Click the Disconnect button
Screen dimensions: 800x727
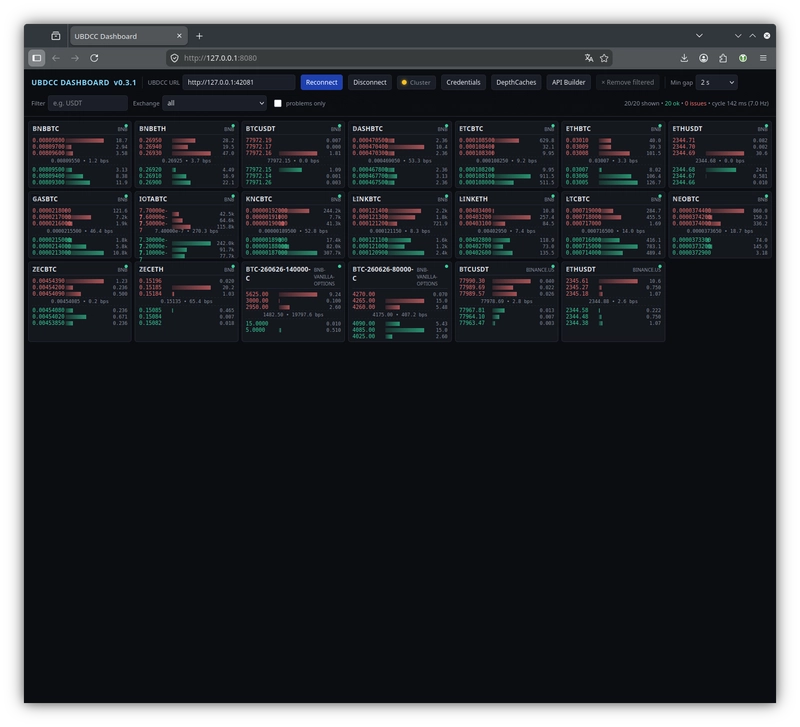[x=370, y=82]
